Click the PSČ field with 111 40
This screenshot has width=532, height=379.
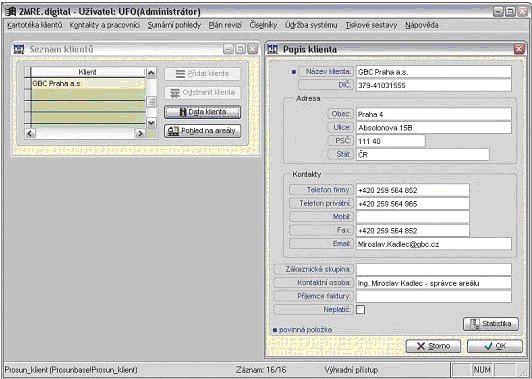click(x=391, y=141)
